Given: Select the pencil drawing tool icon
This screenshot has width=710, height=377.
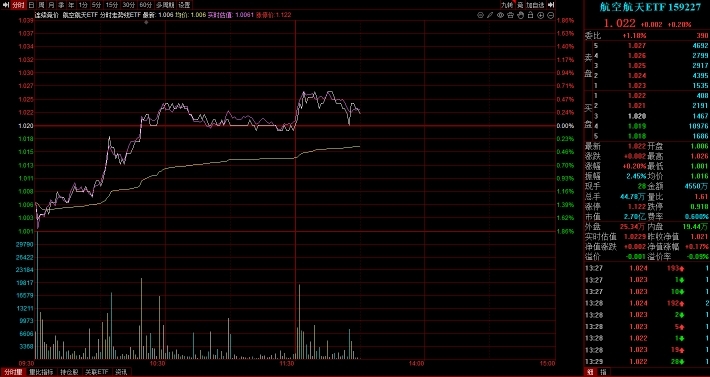Looking at the screenshot, I should pyautogui.click(x=490, y=15).
